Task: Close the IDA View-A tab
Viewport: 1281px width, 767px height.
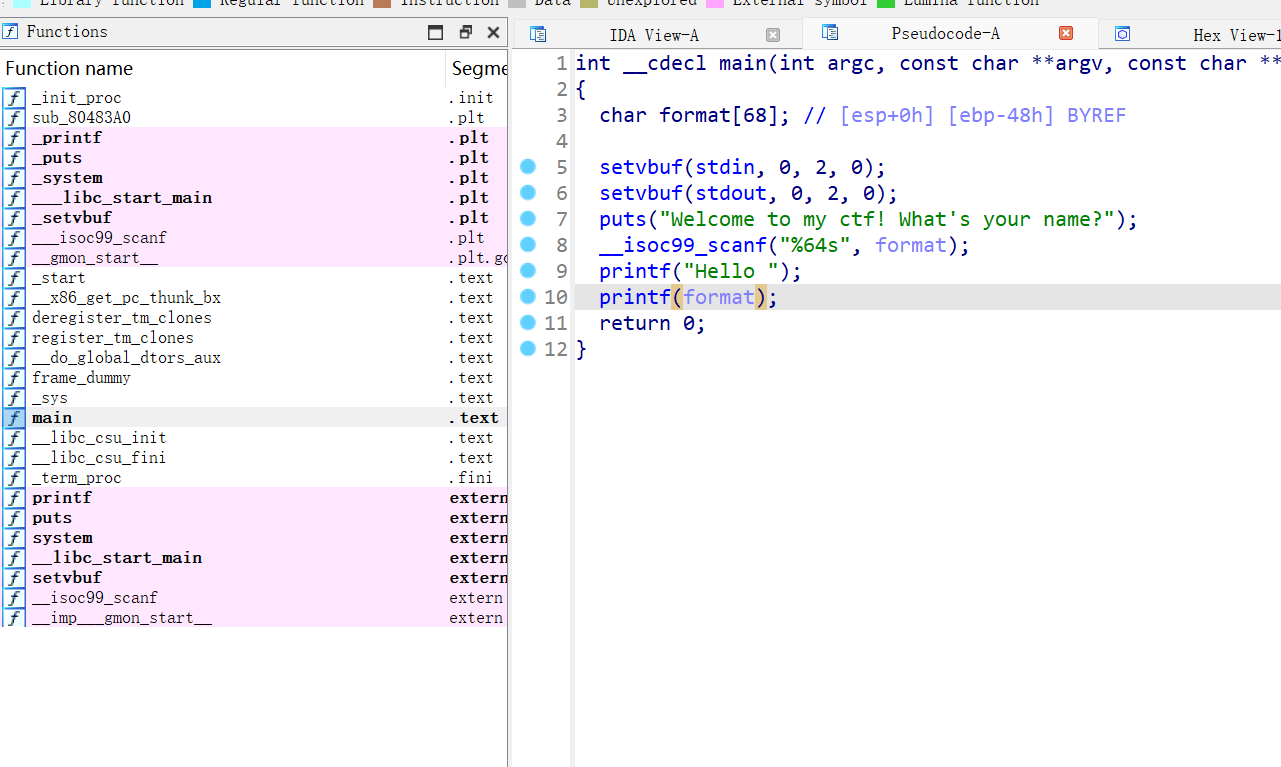Action: [773, 35]
